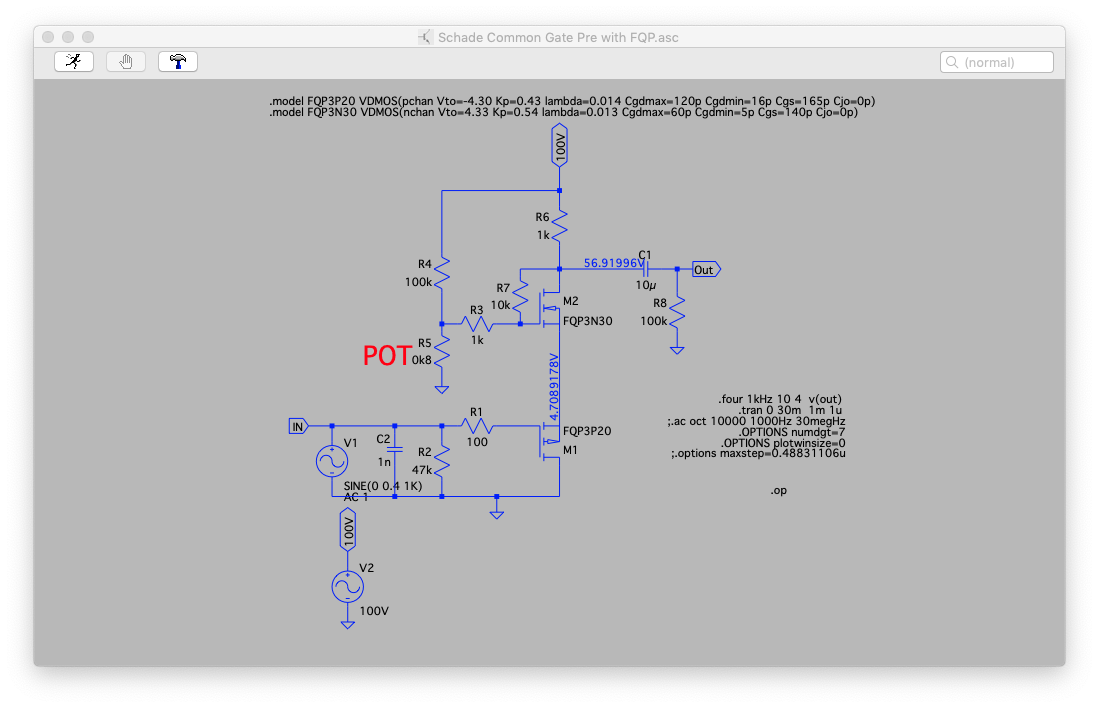Click the 47k value of R2
This screenshot has height=708, width=1099.
[x=422, y=470]
